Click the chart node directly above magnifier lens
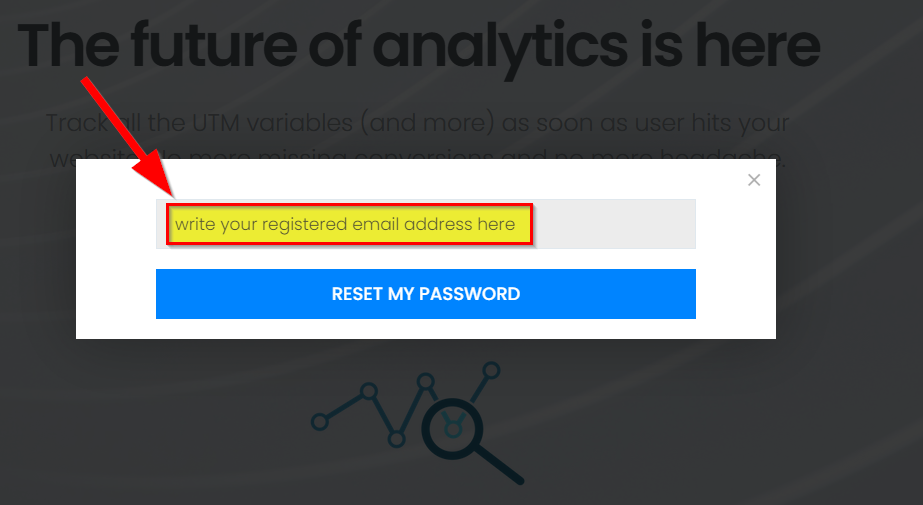 pyautogui.click(x=426, y=381)
